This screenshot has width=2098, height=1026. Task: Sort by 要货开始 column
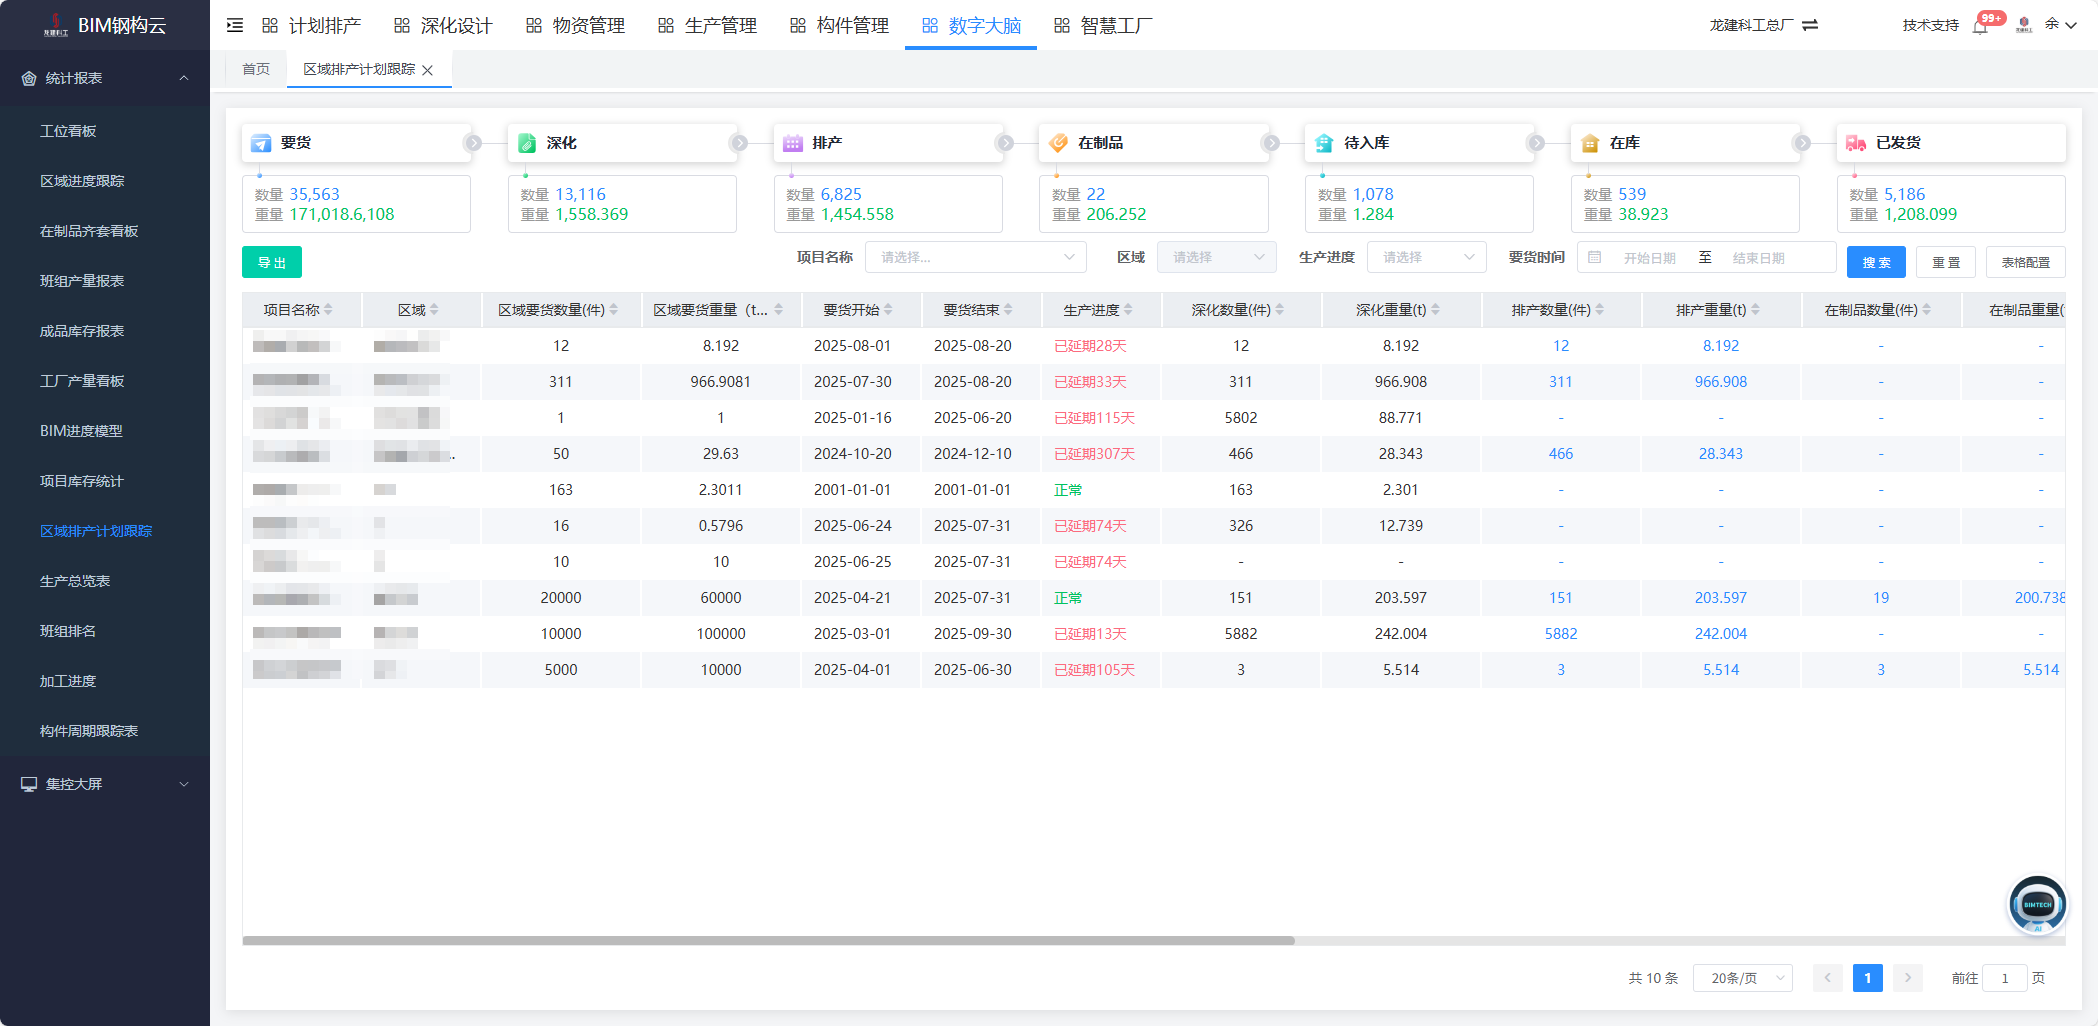click(888, 310)
